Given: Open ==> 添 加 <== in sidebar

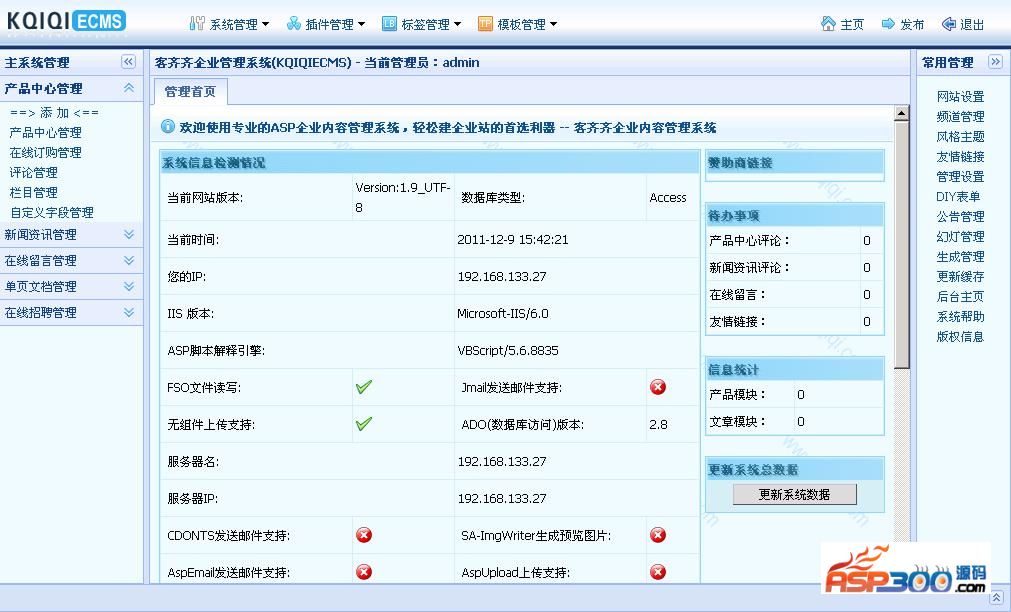Looking at the screenshot, I should 55,112.
